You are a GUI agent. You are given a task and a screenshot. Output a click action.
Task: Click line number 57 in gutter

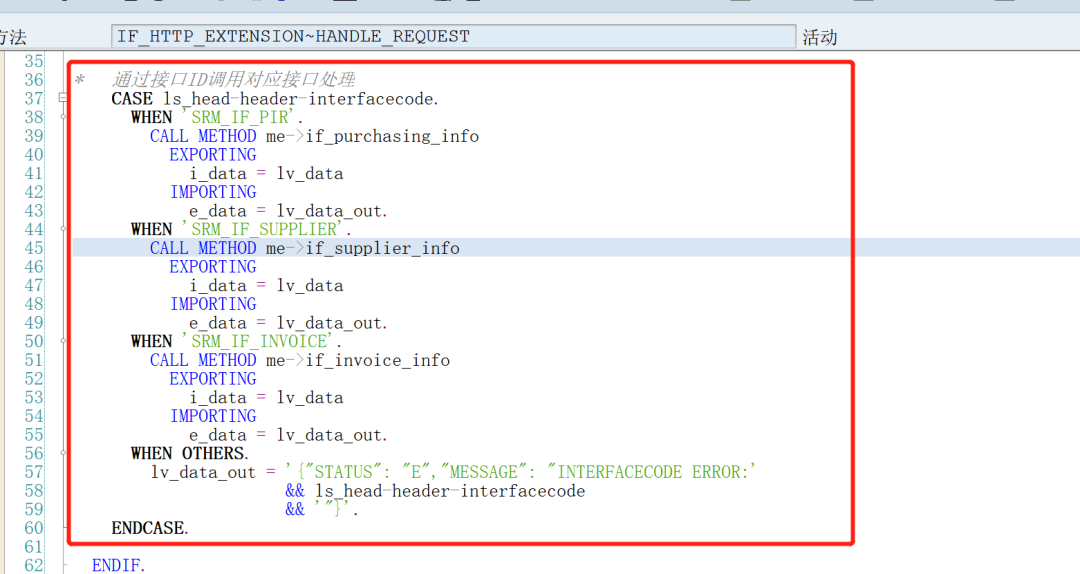(x=34, y=472)
